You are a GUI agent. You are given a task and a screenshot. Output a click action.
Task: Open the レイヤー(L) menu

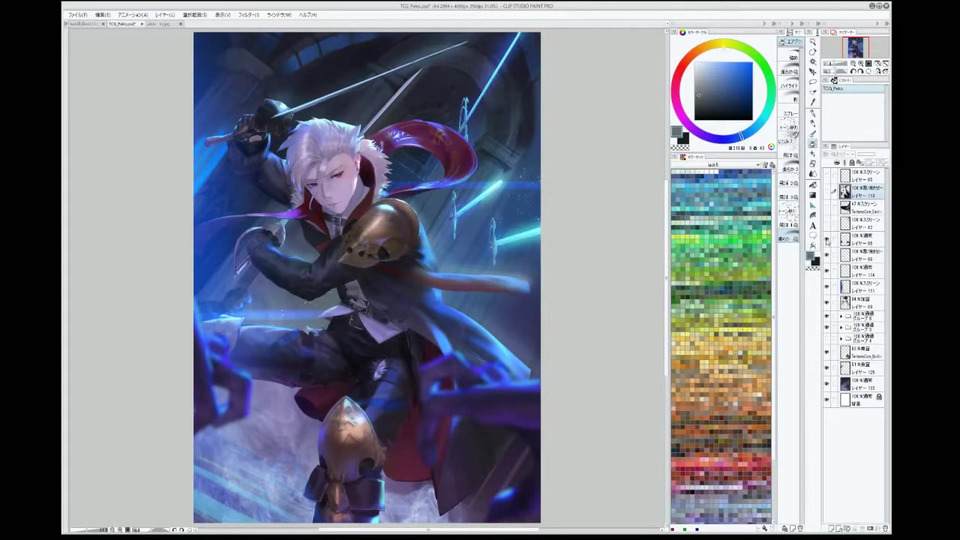click(x=165, y=15)
